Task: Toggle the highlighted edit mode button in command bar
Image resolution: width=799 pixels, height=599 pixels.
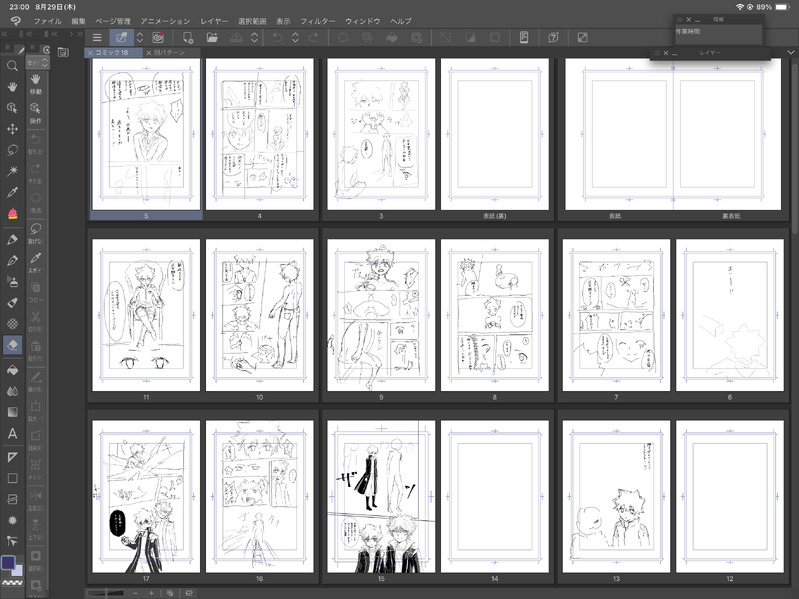Action: click(x=121, y=38)
